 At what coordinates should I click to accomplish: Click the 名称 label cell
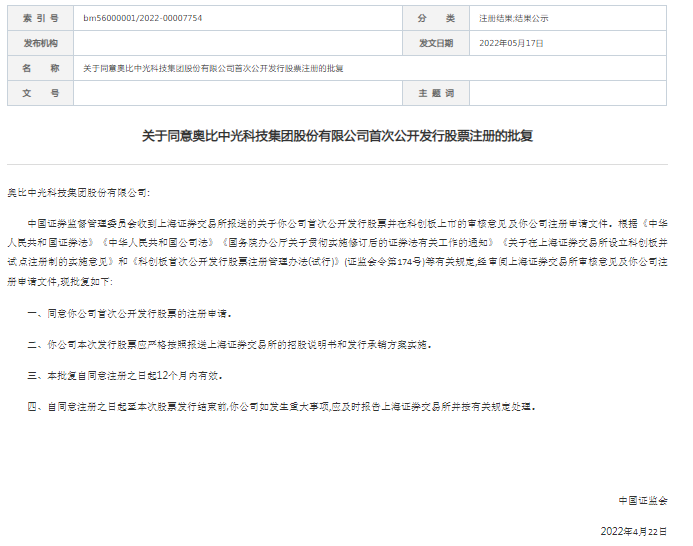(x=41, y=68)
